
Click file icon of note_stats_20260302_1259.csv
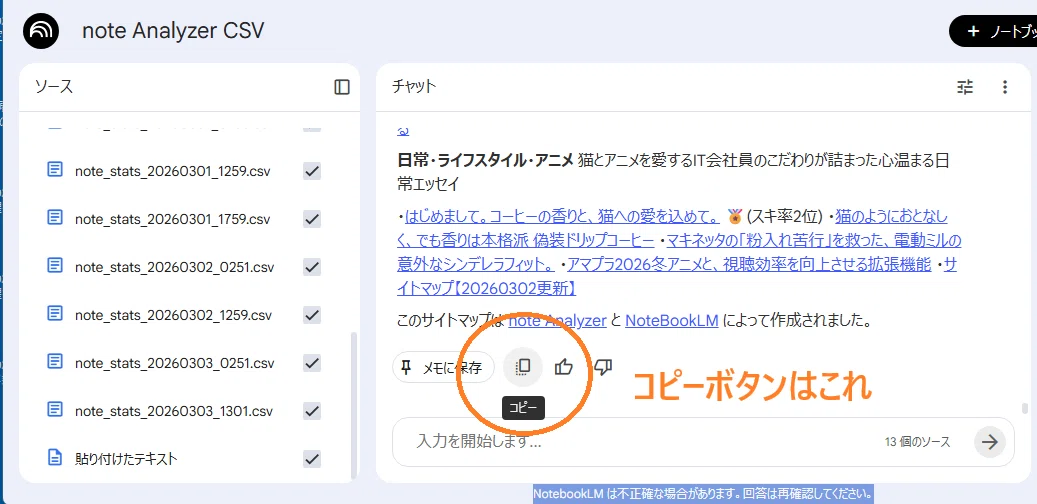pos(55,314)
